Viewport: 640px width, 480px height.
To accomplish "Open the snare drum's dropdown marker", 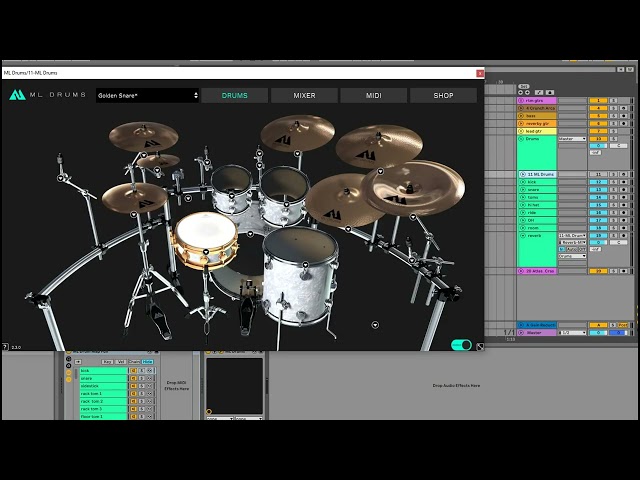I will click(x=206, y=252).
